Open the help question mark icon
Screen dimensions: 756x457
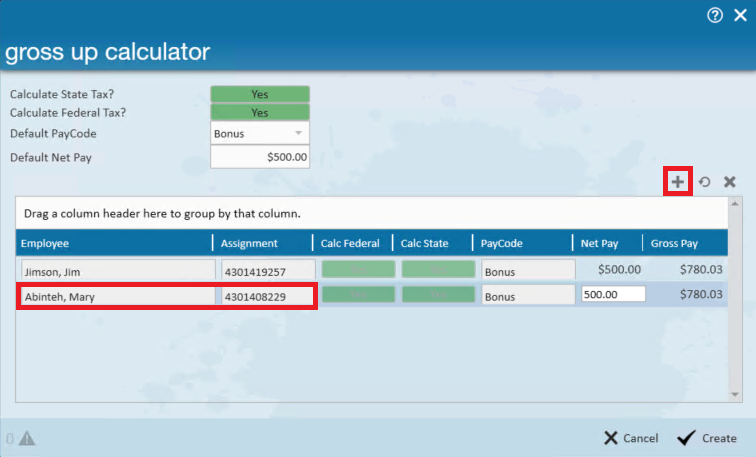pyautogui.click(x=715, y=15)
